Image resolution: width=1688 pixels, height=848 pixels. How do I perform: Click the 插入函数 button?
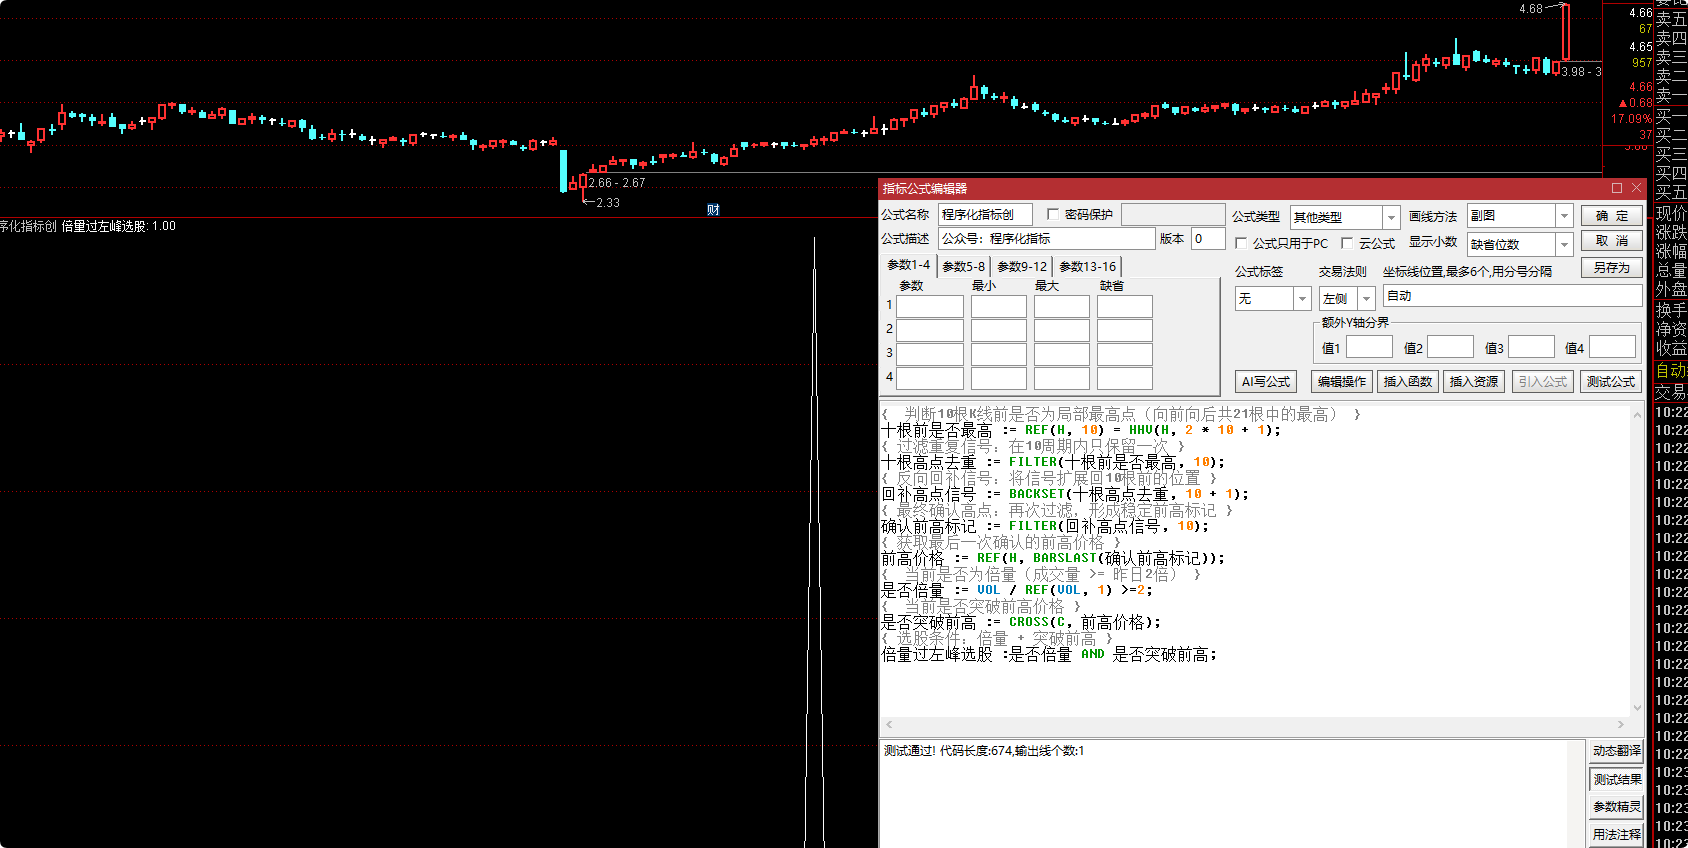(x=1407, y=382)
